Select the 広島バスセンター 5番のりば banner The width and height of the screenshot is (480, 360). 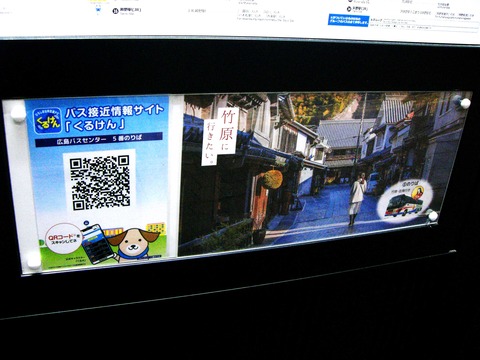coord(99,139)
